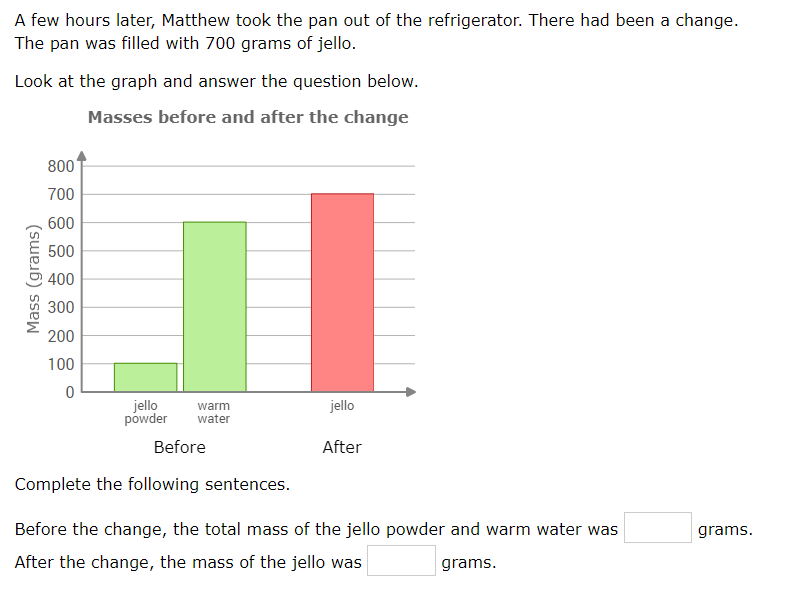This screenshot has height=590, width=809.
Task: Click the 100 tick label on the y-axis
Action: click(x=61, y=364)
